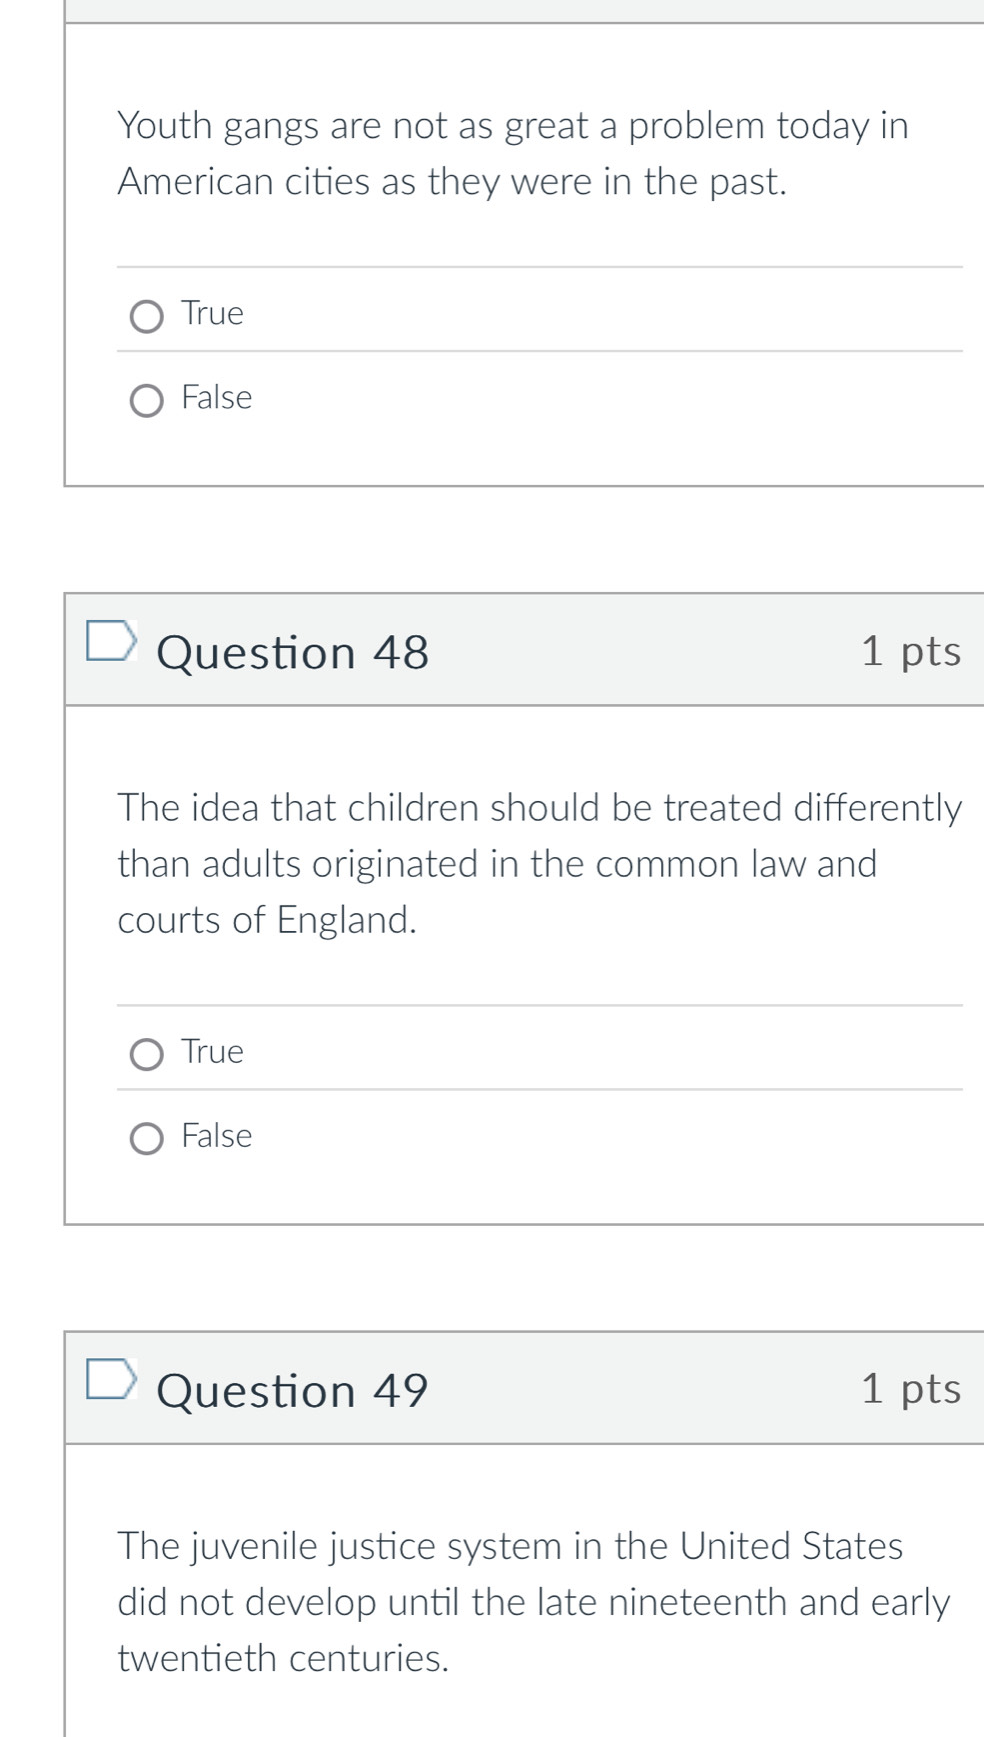
Task: Select False for the youth gangs question
Action: pos(147,401)
